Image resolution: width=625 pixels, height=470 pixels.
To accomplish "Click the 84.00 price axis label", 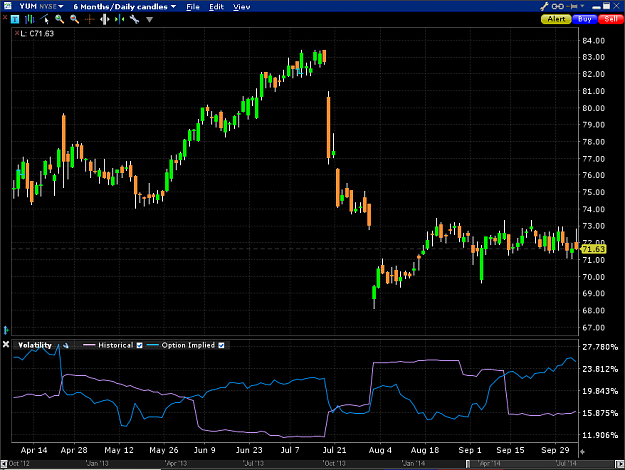I will coord(594,41).
